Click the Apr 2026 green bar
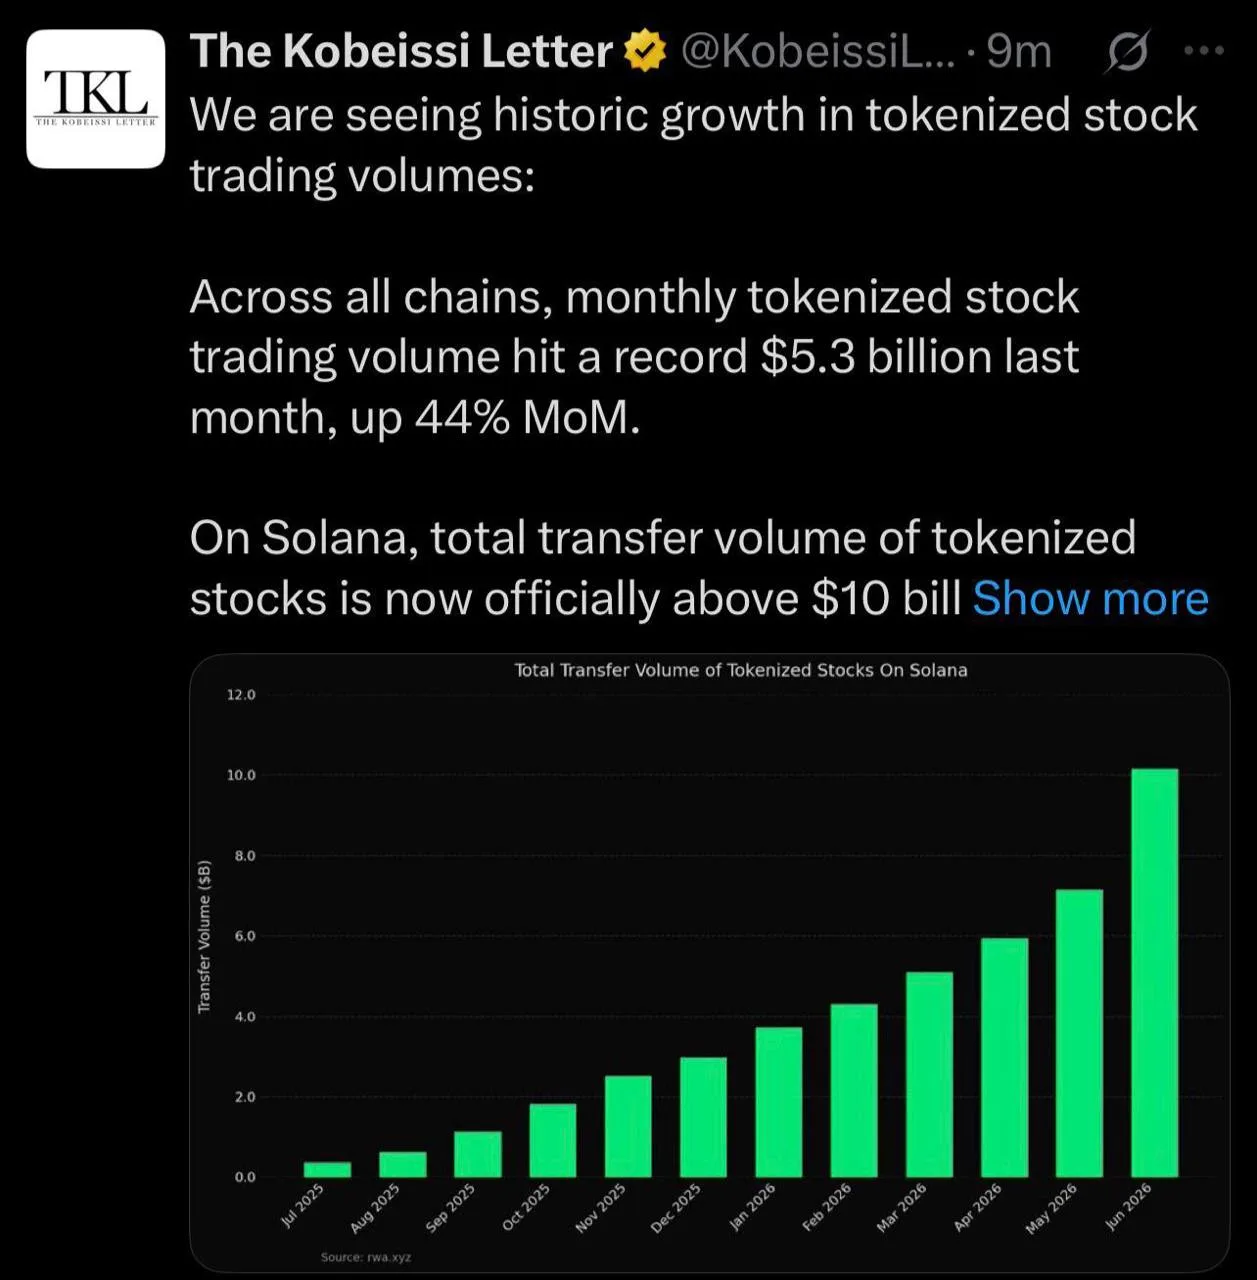Screen dimensions: 1257x1280 (x=1004, y=1057)
